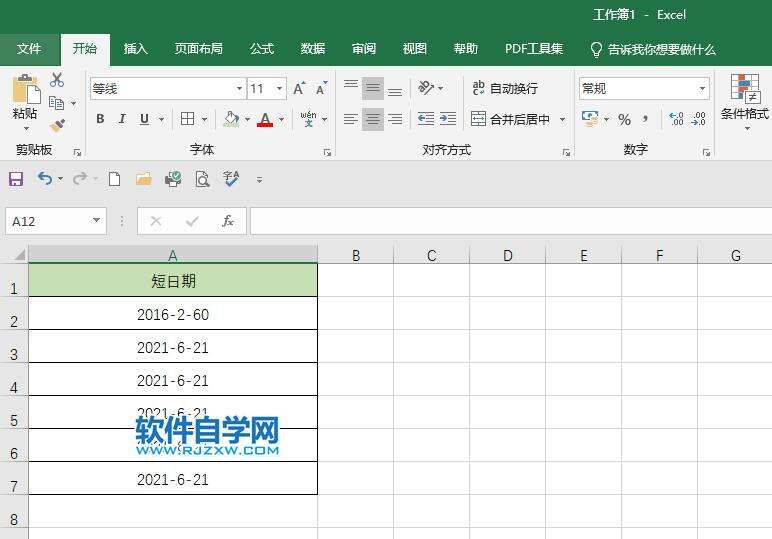Apply percent style format
772x539 pixels.
(x=624, y=119)
